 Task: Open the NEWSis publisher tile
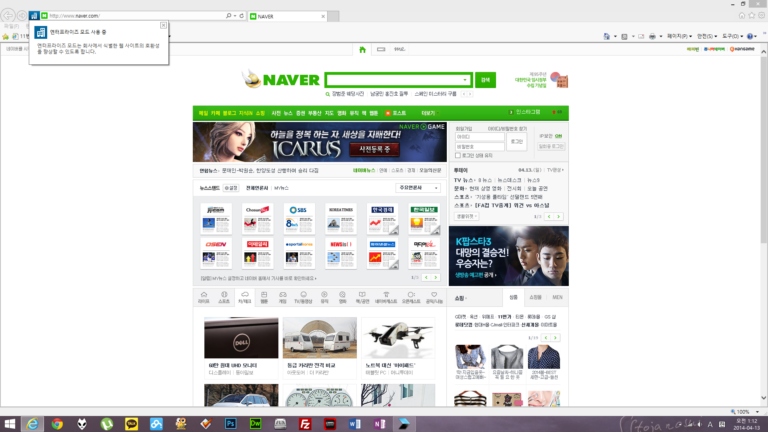341,253
